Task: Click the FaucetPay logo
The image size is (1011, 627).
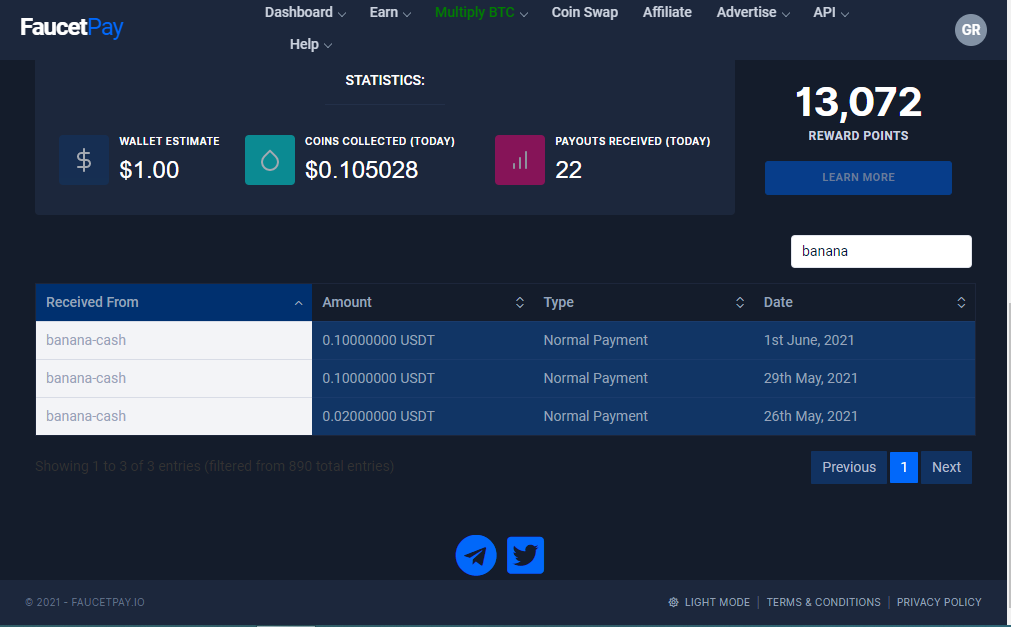Action: click(72, 27)
